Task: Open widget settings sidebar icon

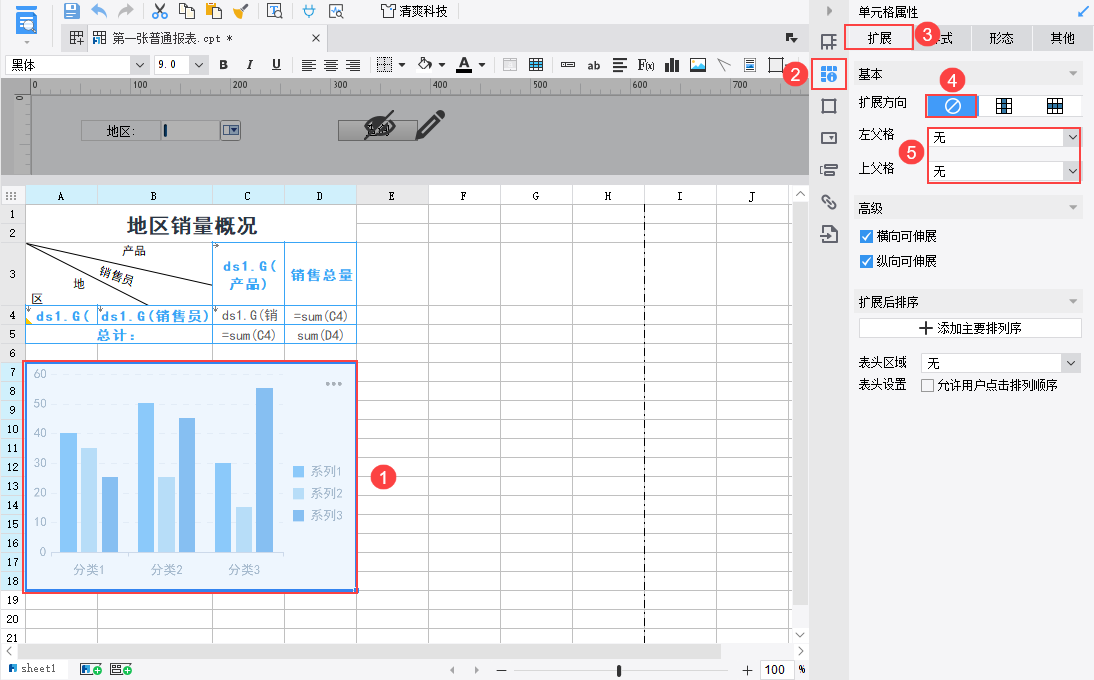Action: coord(829,137)
